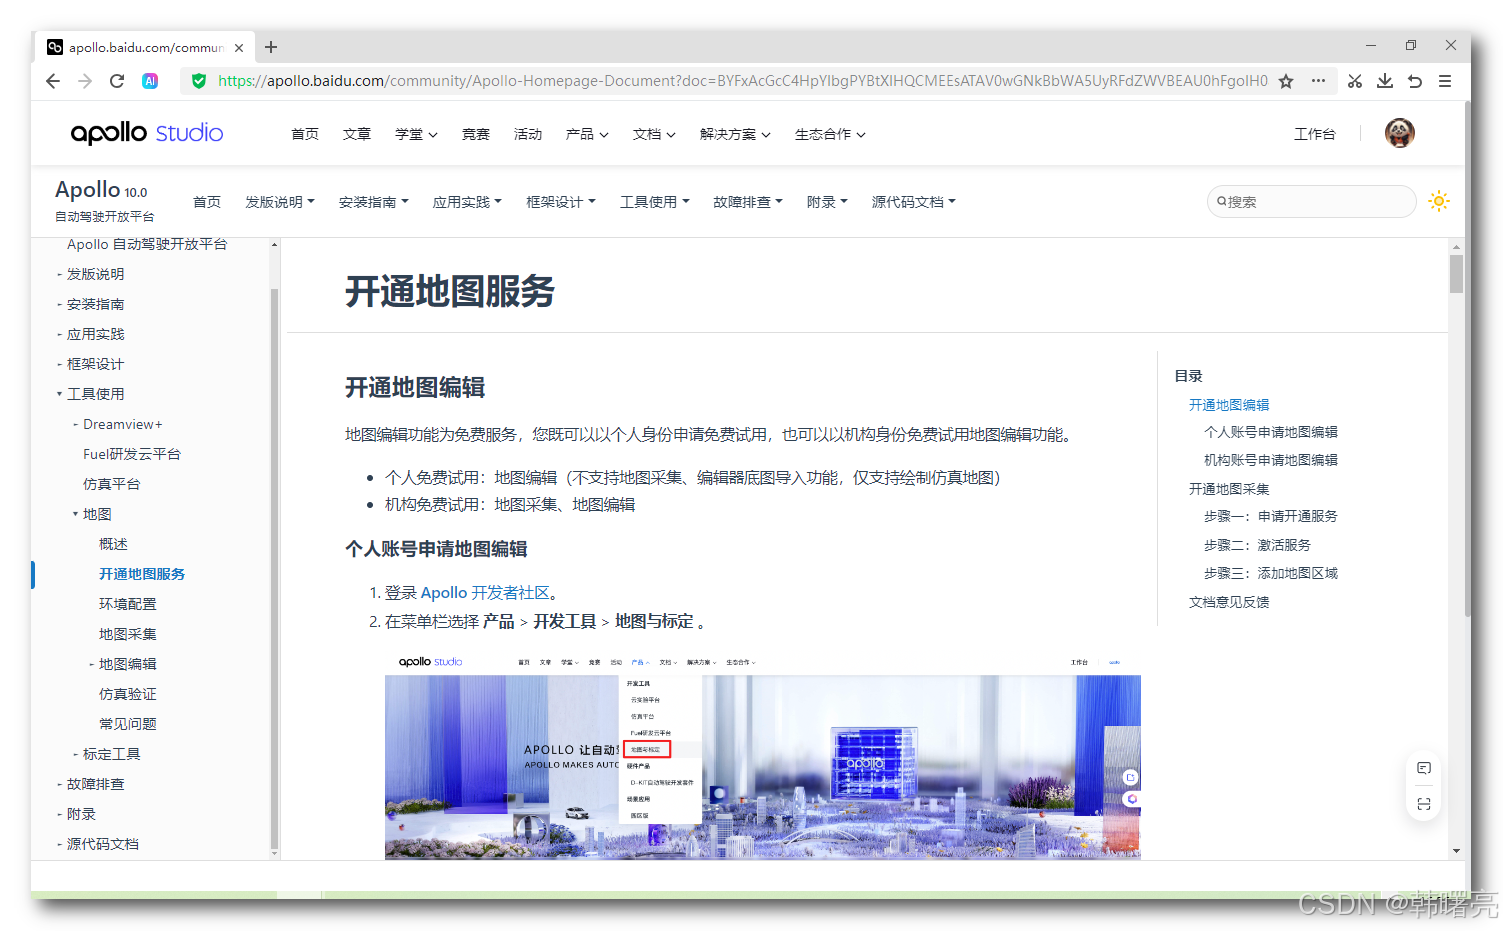
Task: Go to 首页 in the doc navigation bar
Action: coord(207,202)
